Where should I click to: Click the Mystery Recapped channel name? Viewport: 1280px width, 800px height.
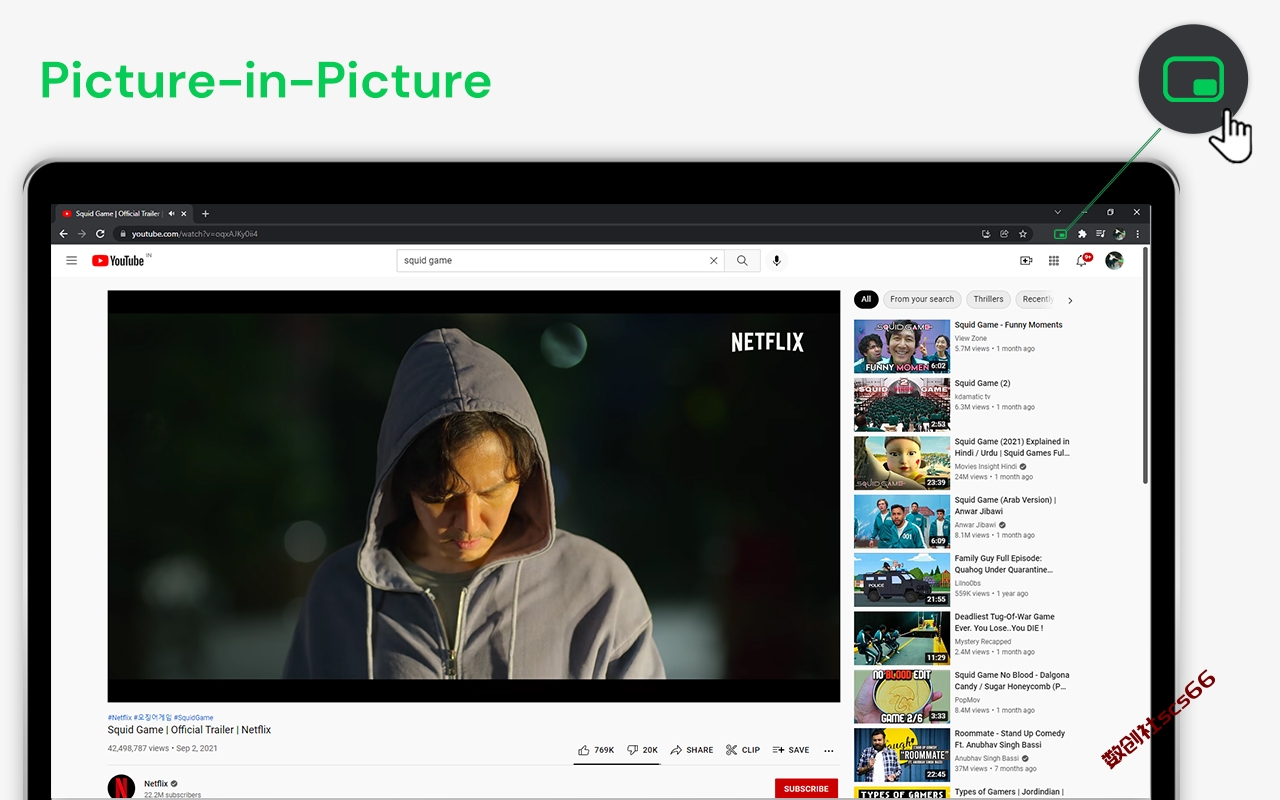click(x=982, y=642)
